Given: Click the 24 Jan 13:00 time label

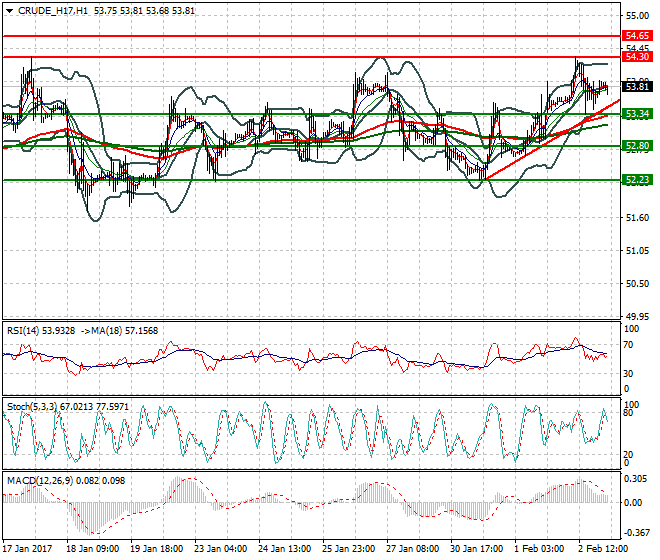Looking at the screenshot, I should click(x=285, y=549).
